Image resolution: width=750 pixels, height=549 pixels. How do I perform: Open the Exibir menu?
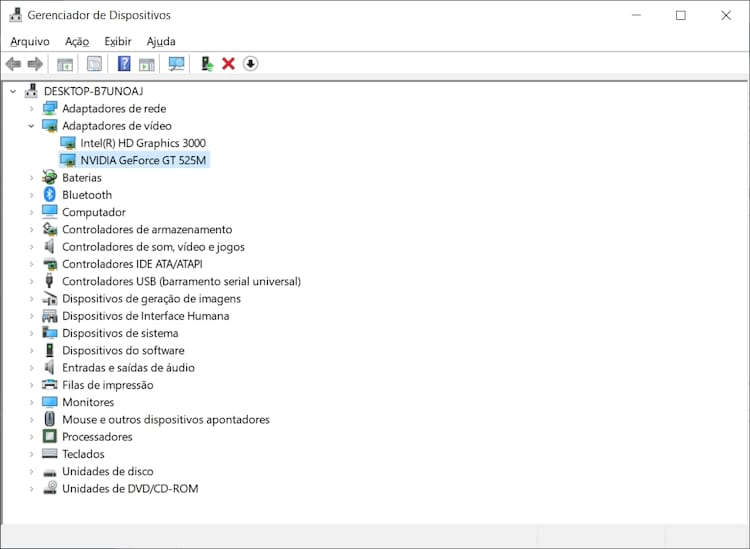[118, 42]
